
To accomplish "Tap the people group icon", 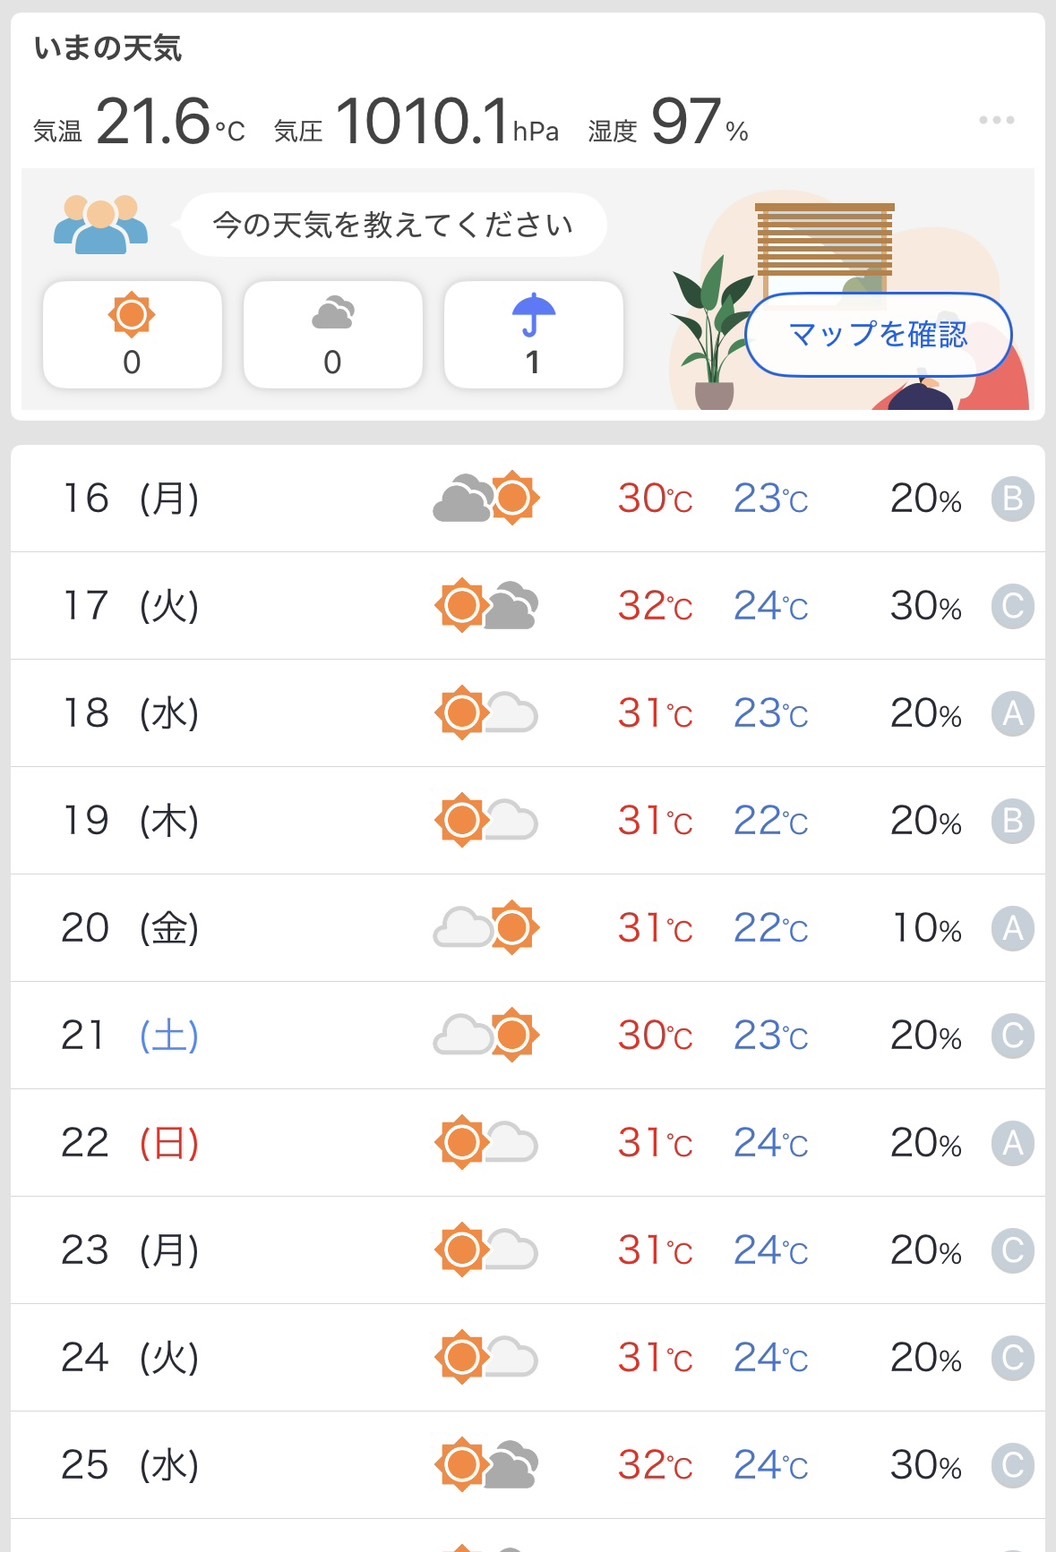I will tap(100, 223).
